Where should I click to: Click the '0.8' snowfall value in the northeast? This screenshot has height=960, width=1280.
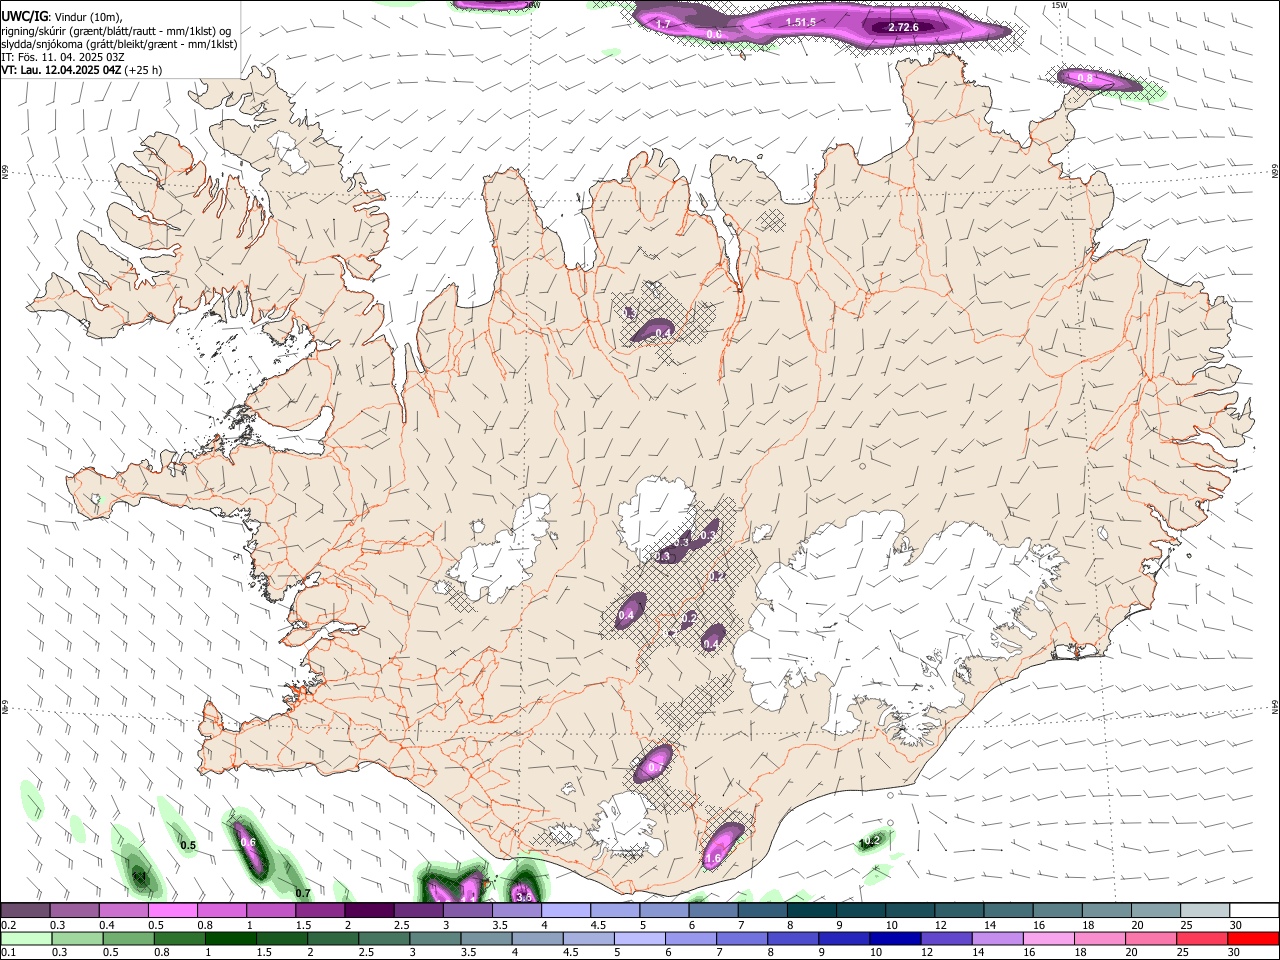[x=1085, y=78]
